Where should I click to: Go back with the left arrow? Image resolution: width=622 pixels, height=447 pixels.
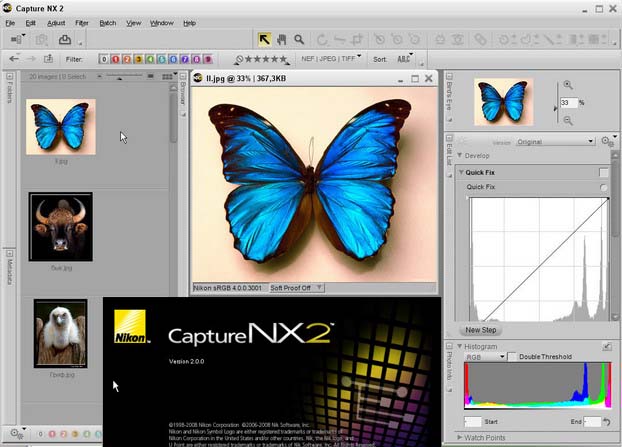tap(14, 59)
